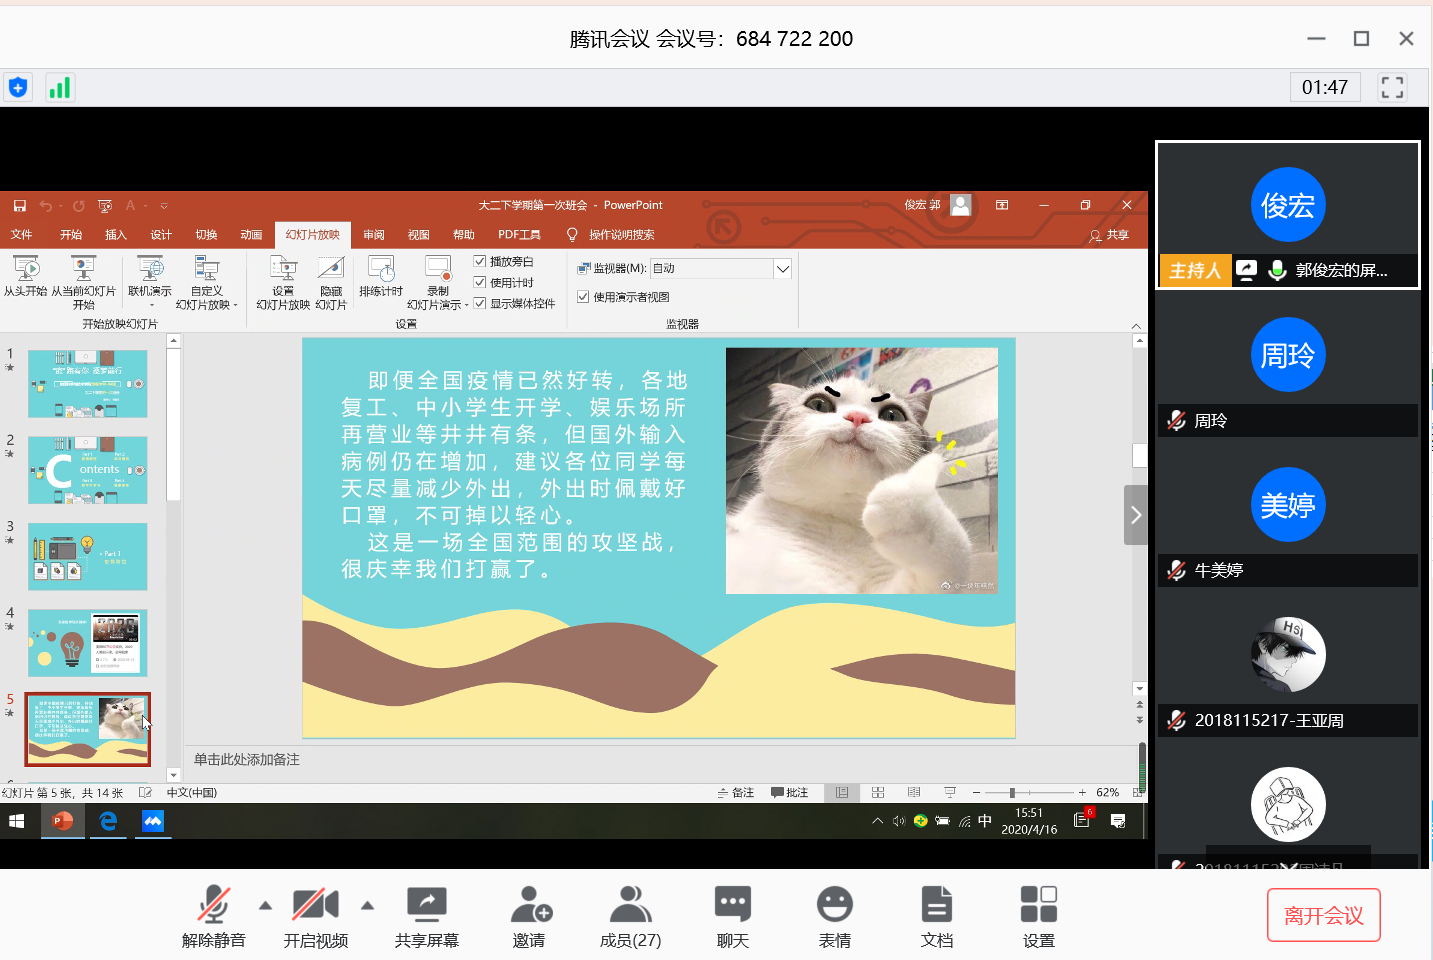1433x960 pixels.
Task: Toggle the 使用计时 checkbox
Action: point(480,282)
